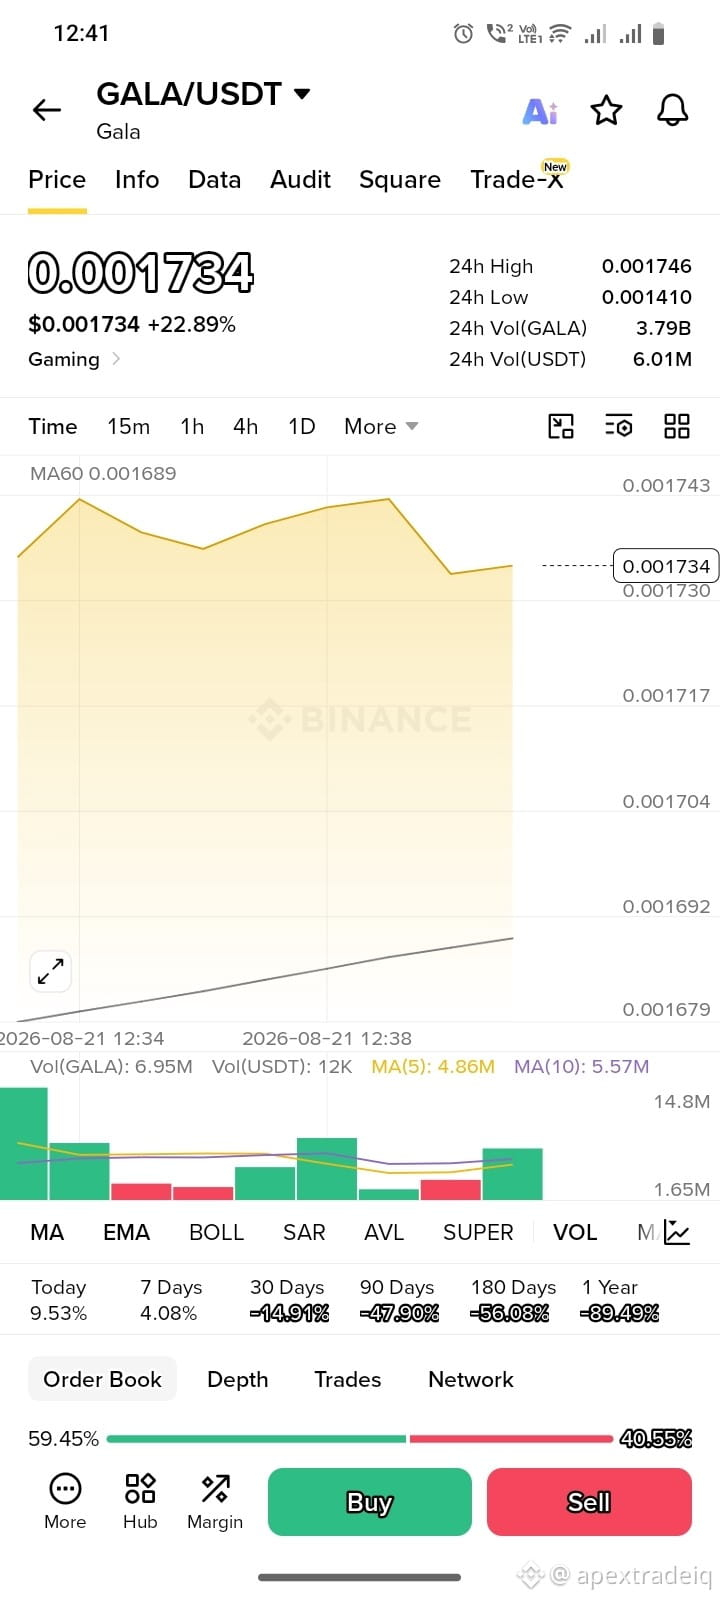Tap the red Sell button

589,1502
